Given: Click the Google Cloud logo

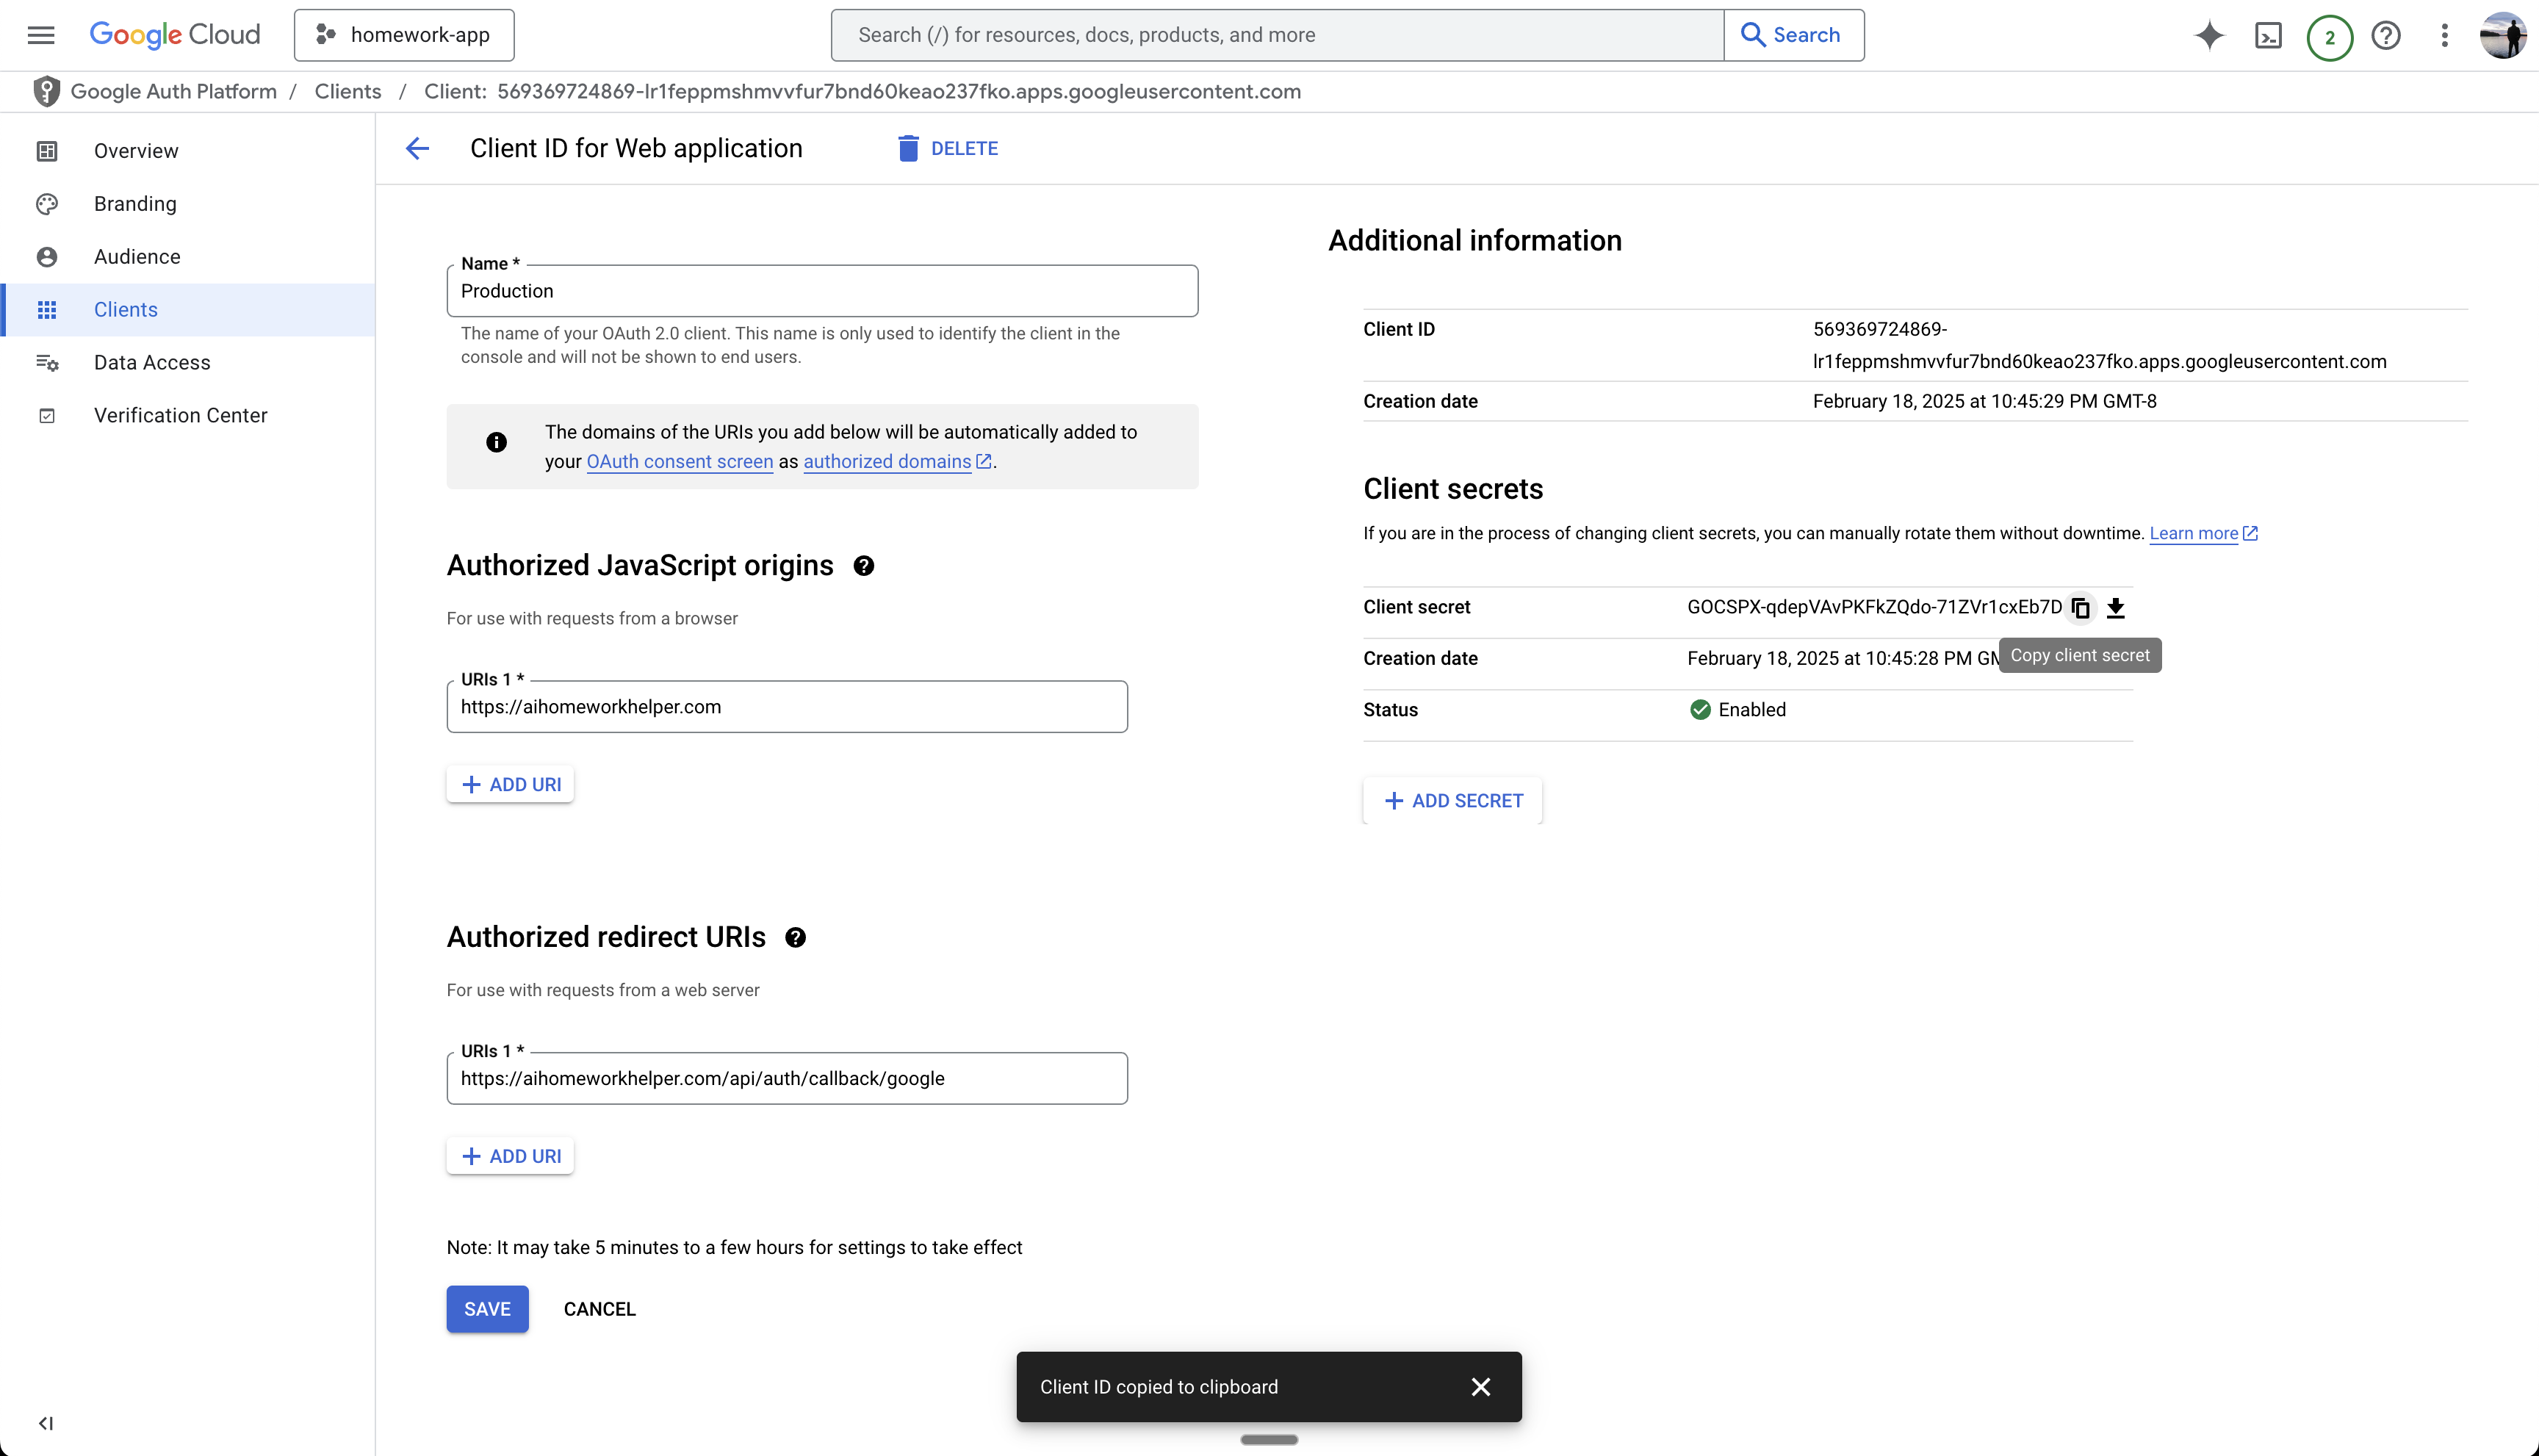Looking at the screenshot, I should point(175,35).
